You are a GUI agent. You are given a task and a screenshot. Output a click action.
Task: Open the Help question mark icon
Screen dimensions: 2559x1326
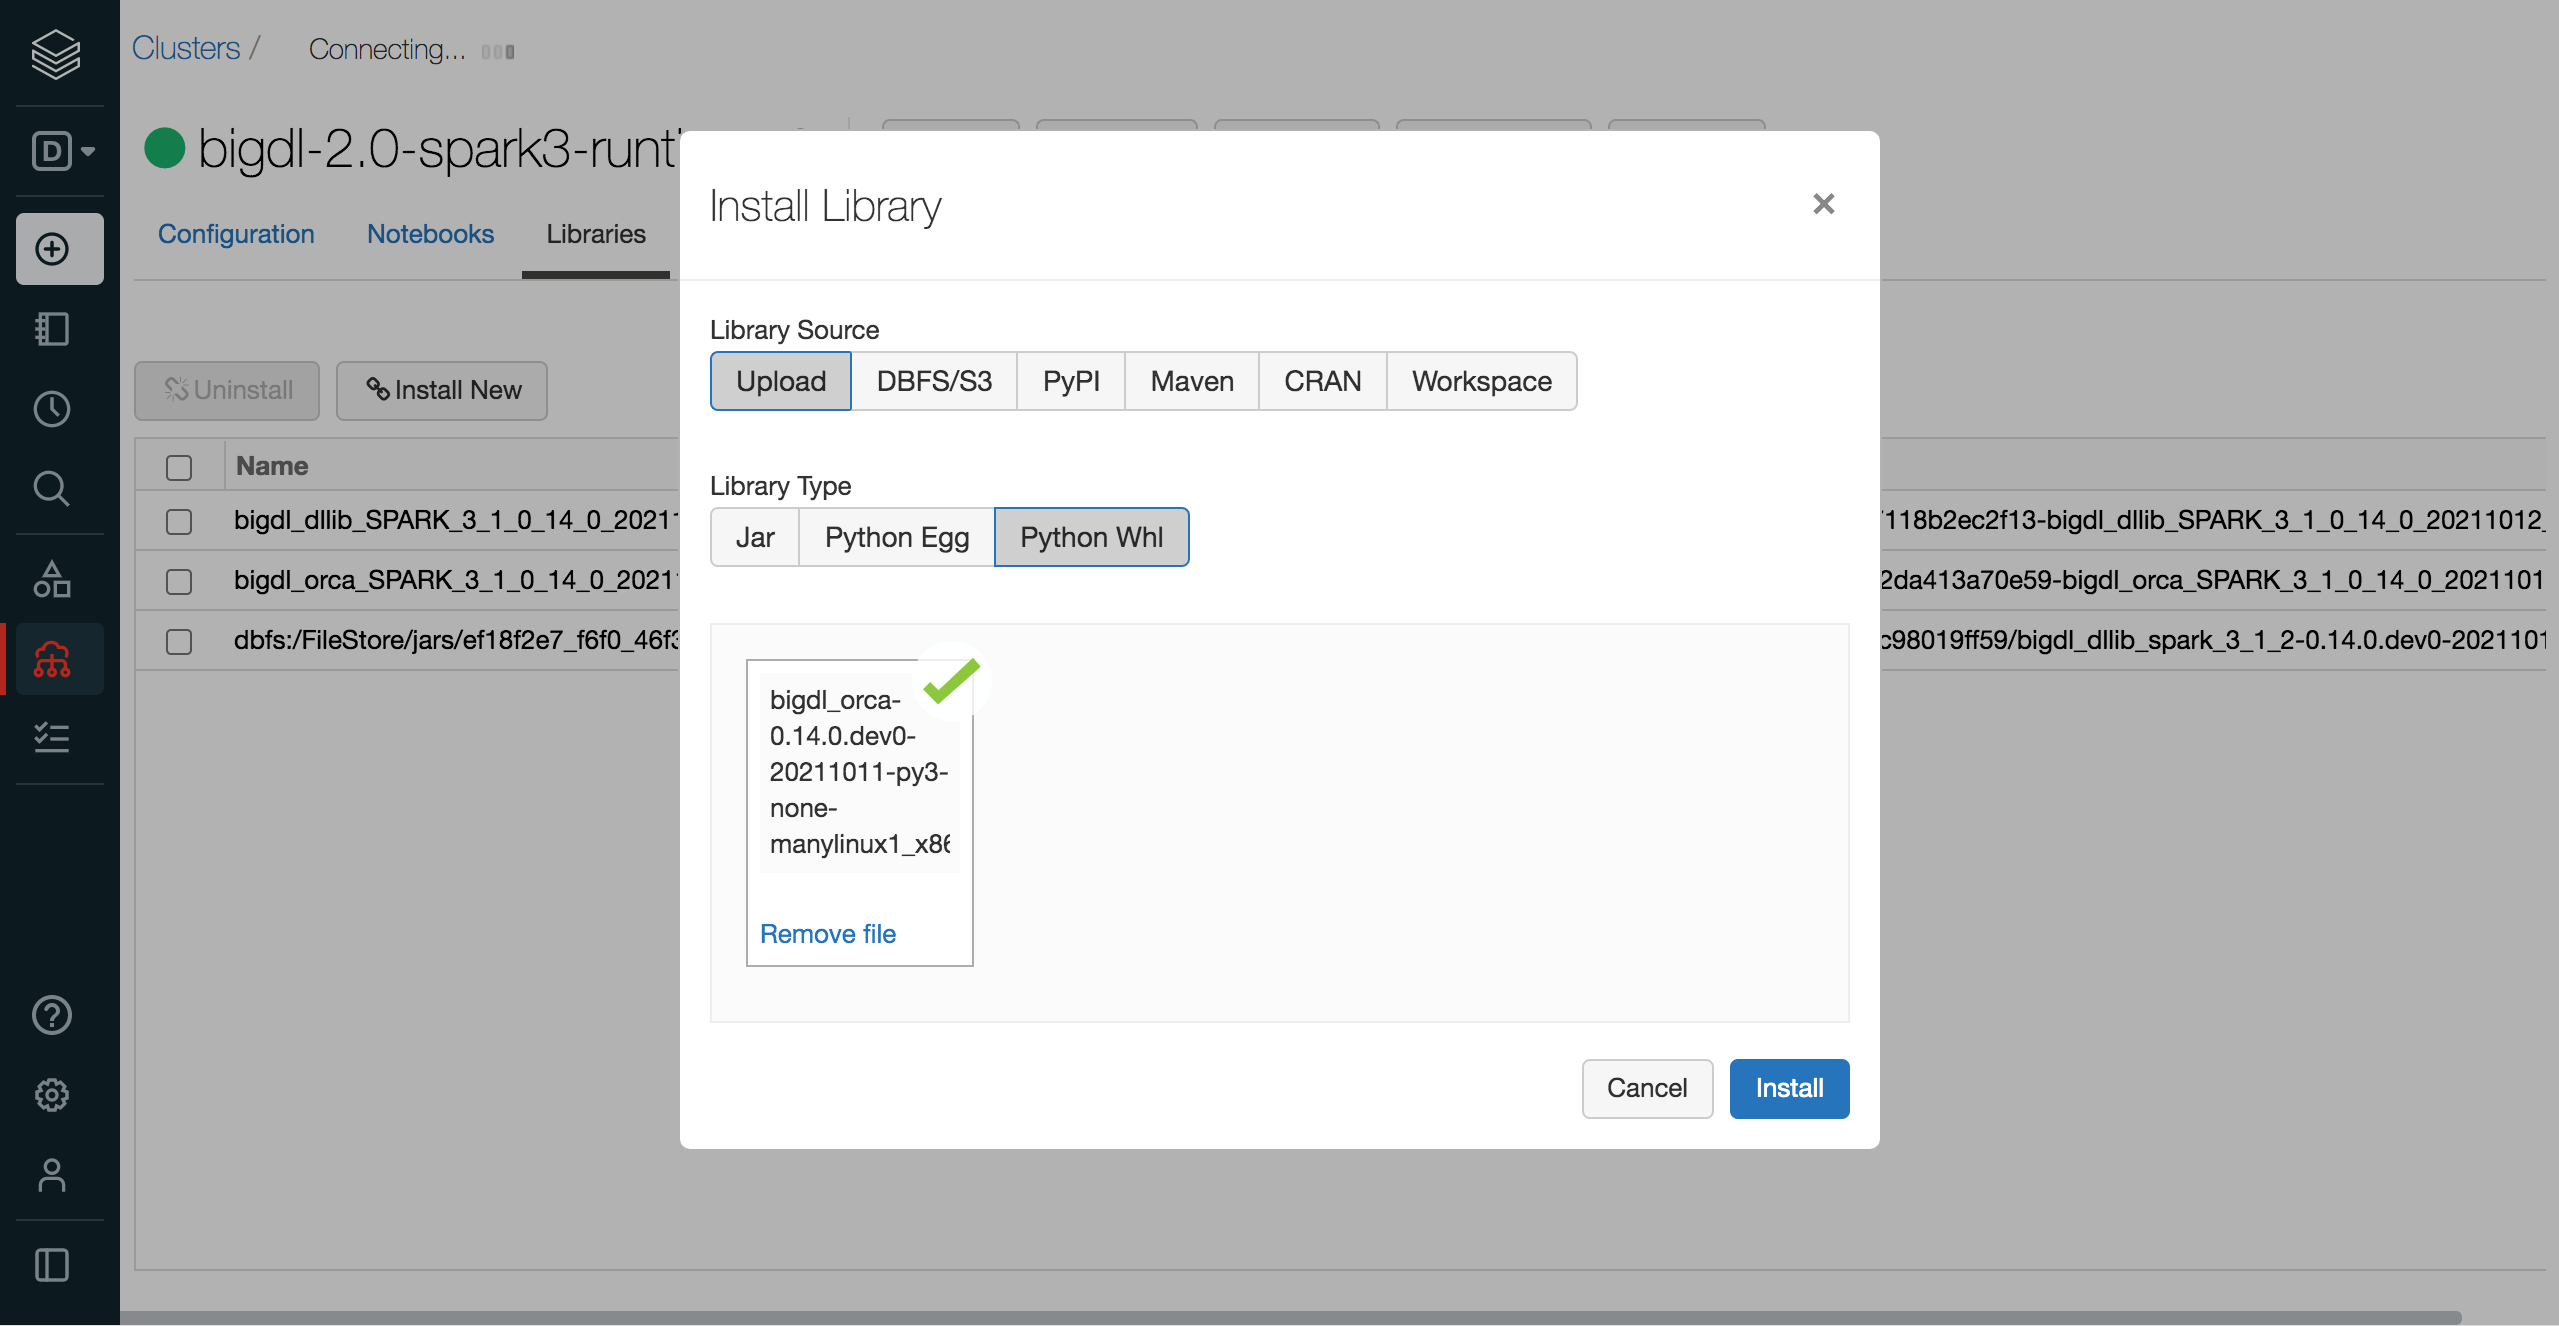point(52,1015)
